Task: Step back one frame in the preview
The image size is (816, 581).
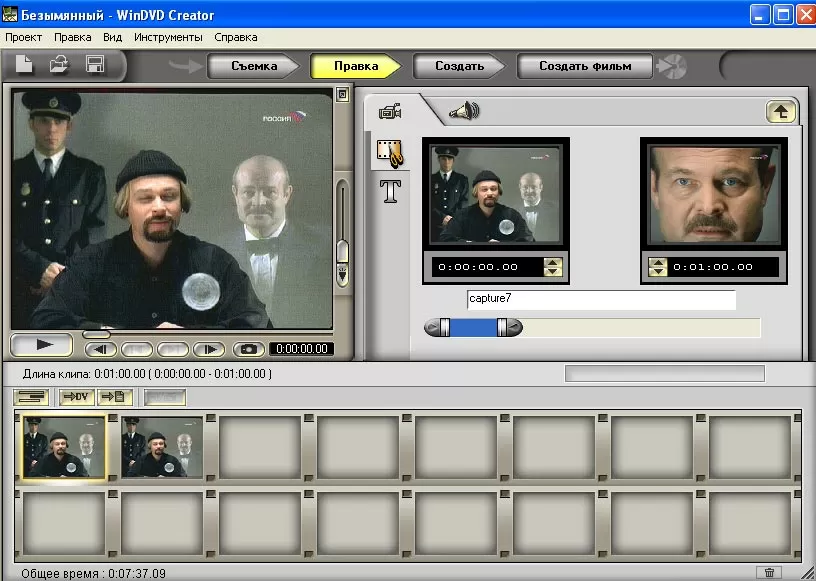Action: [101, 349]
